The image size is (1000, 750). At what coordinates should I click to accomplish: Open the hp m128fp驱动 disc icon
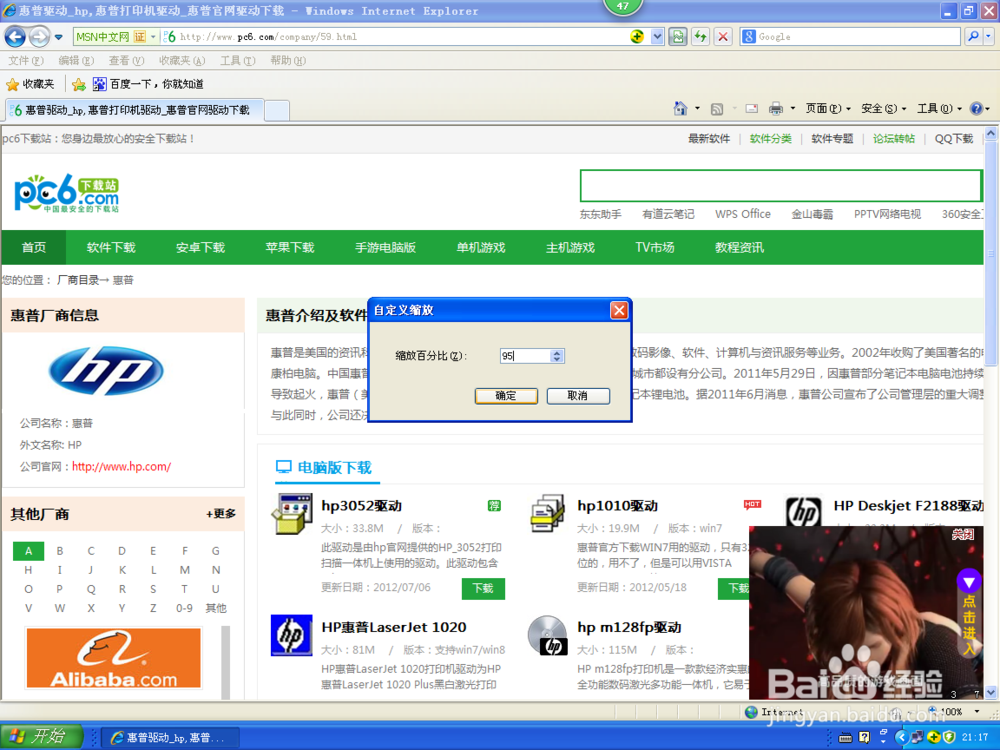(547, 635)
